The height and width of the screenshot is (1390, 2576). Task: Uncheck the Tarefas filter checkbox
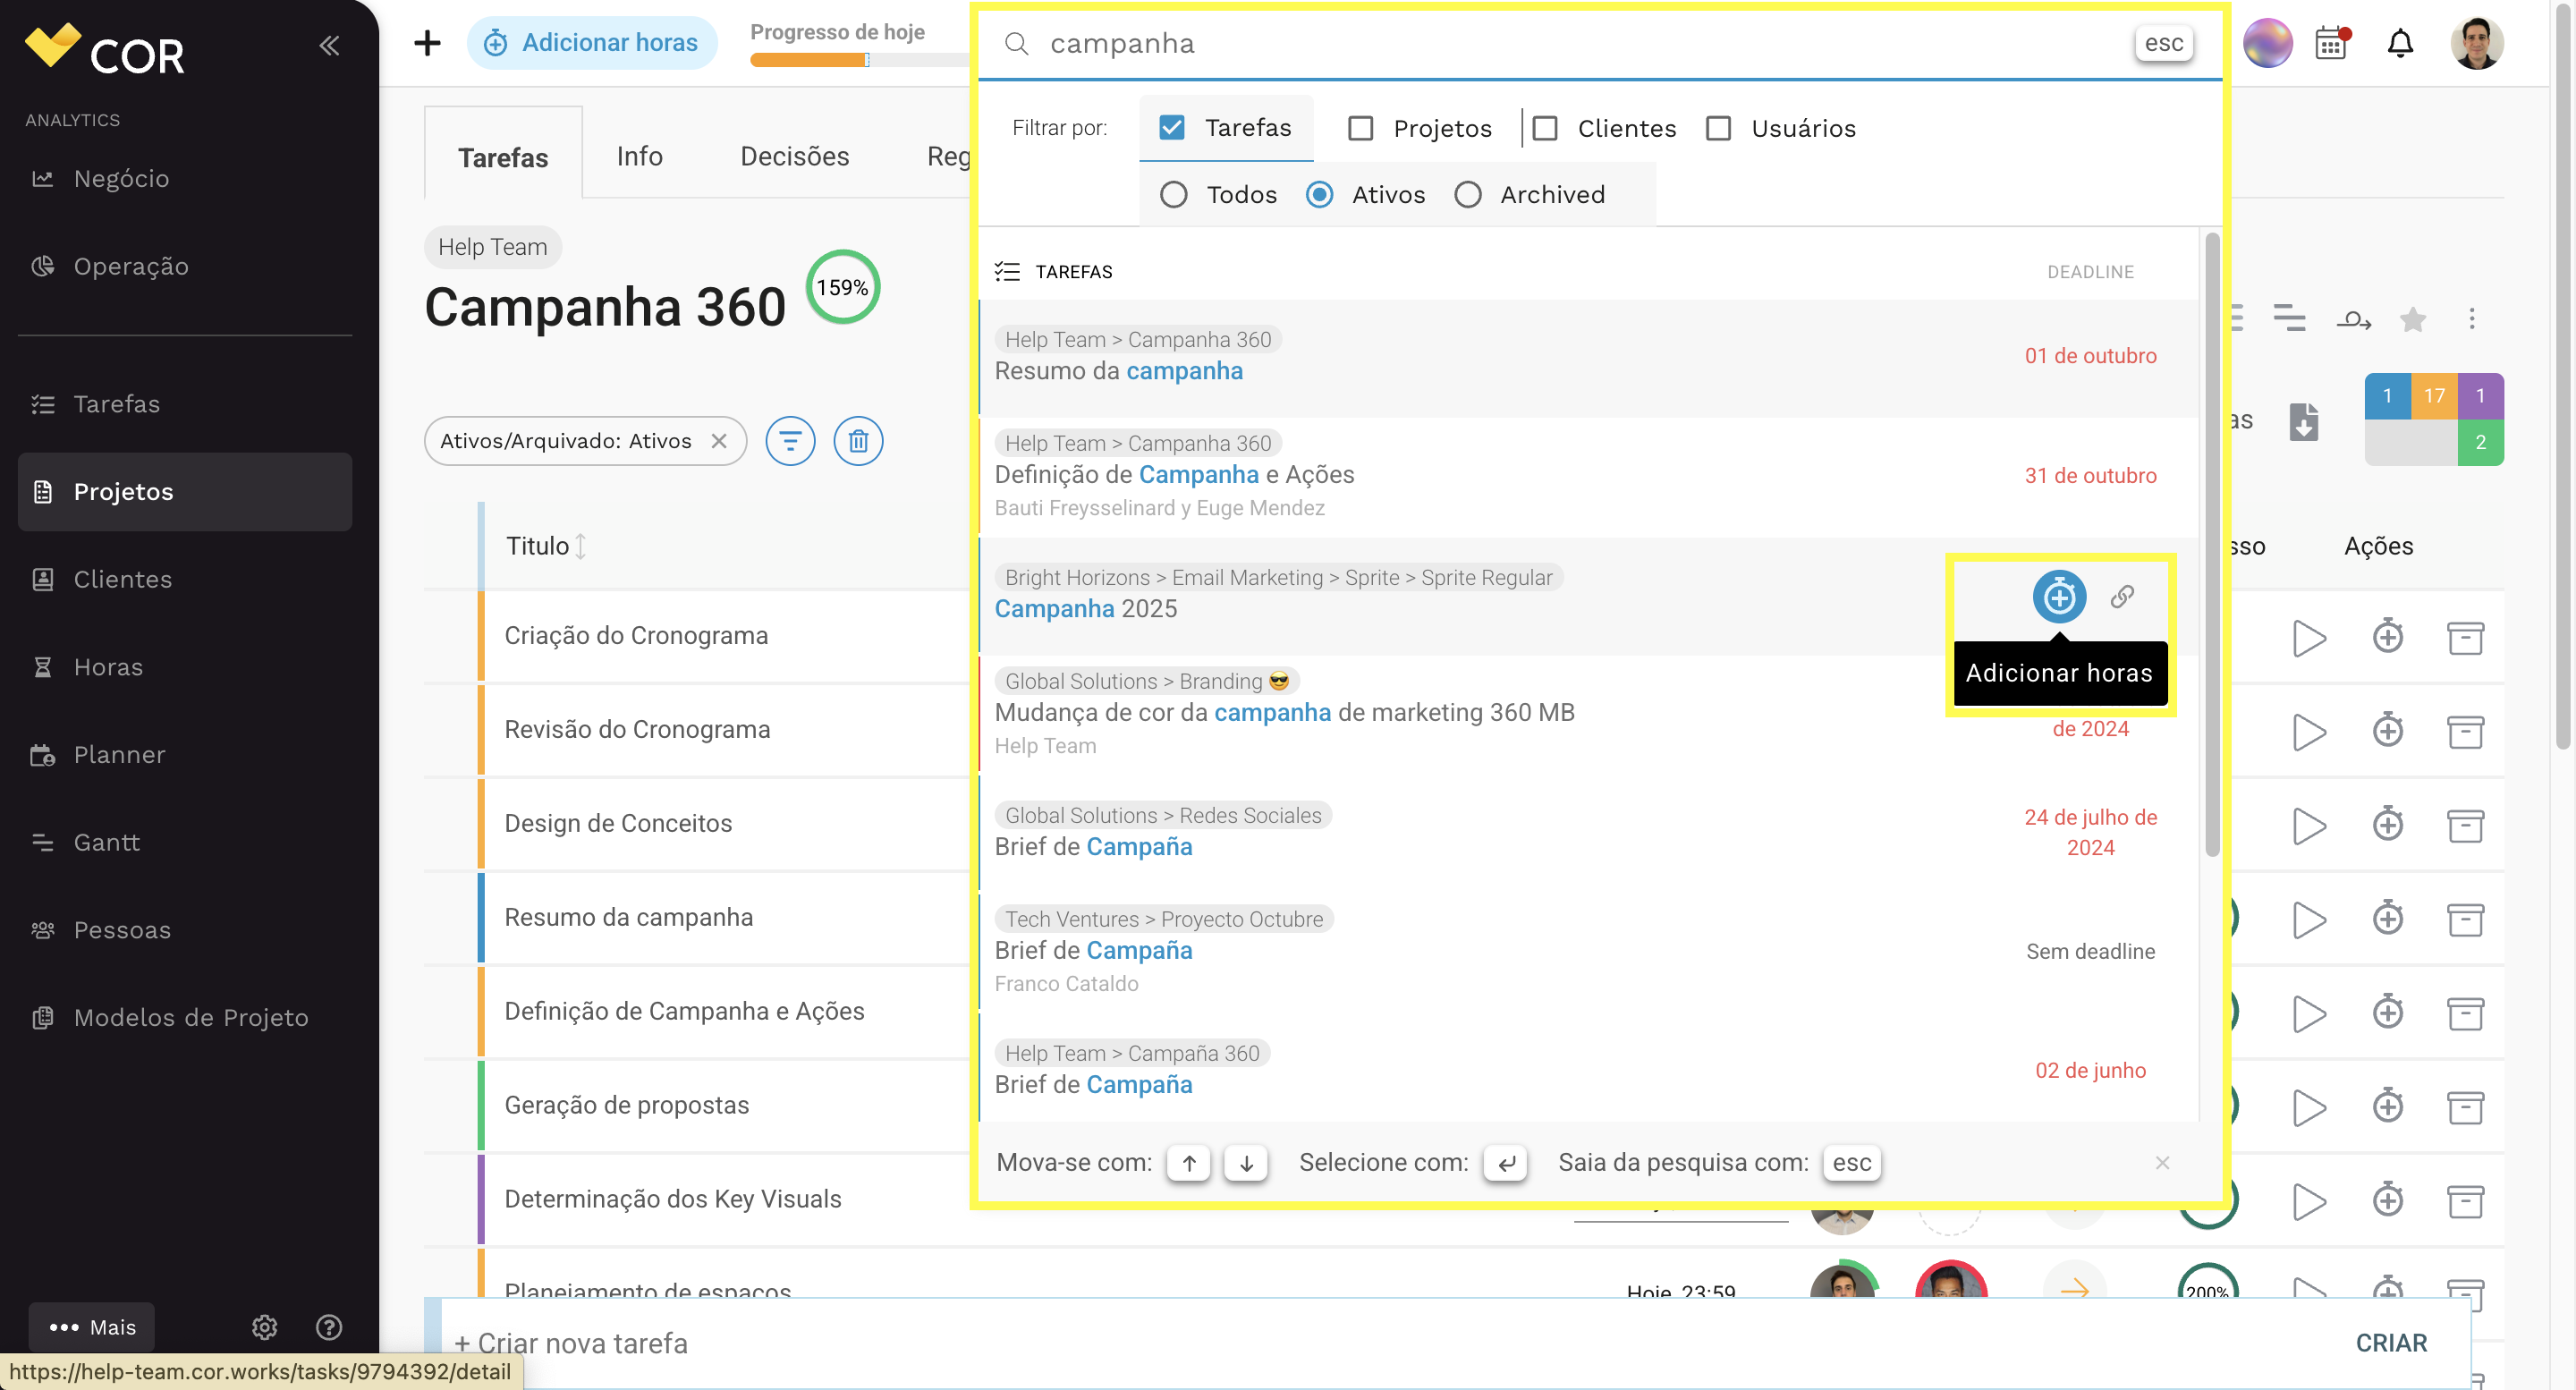(1171, 128)
